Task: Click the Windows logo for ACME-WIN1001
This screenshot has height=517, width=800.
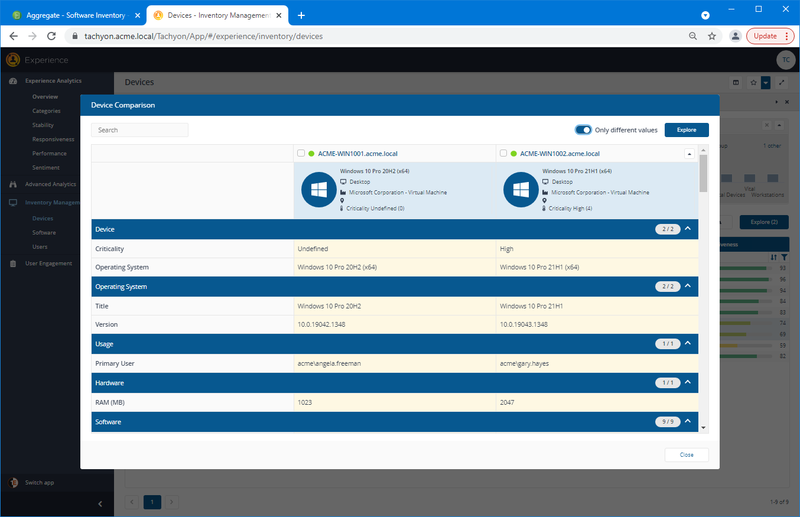Action: [319, 190]
